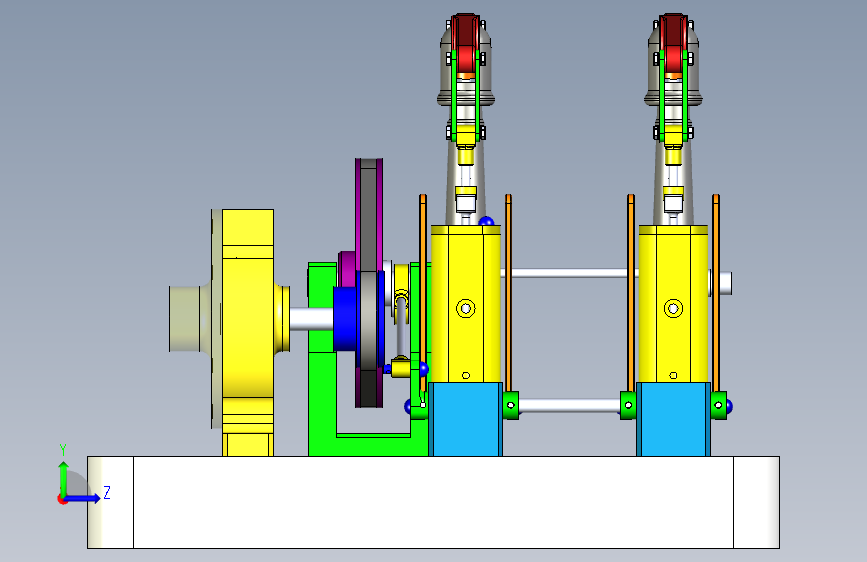Pick the circular port on right yellow cylinder

[673, 309]
